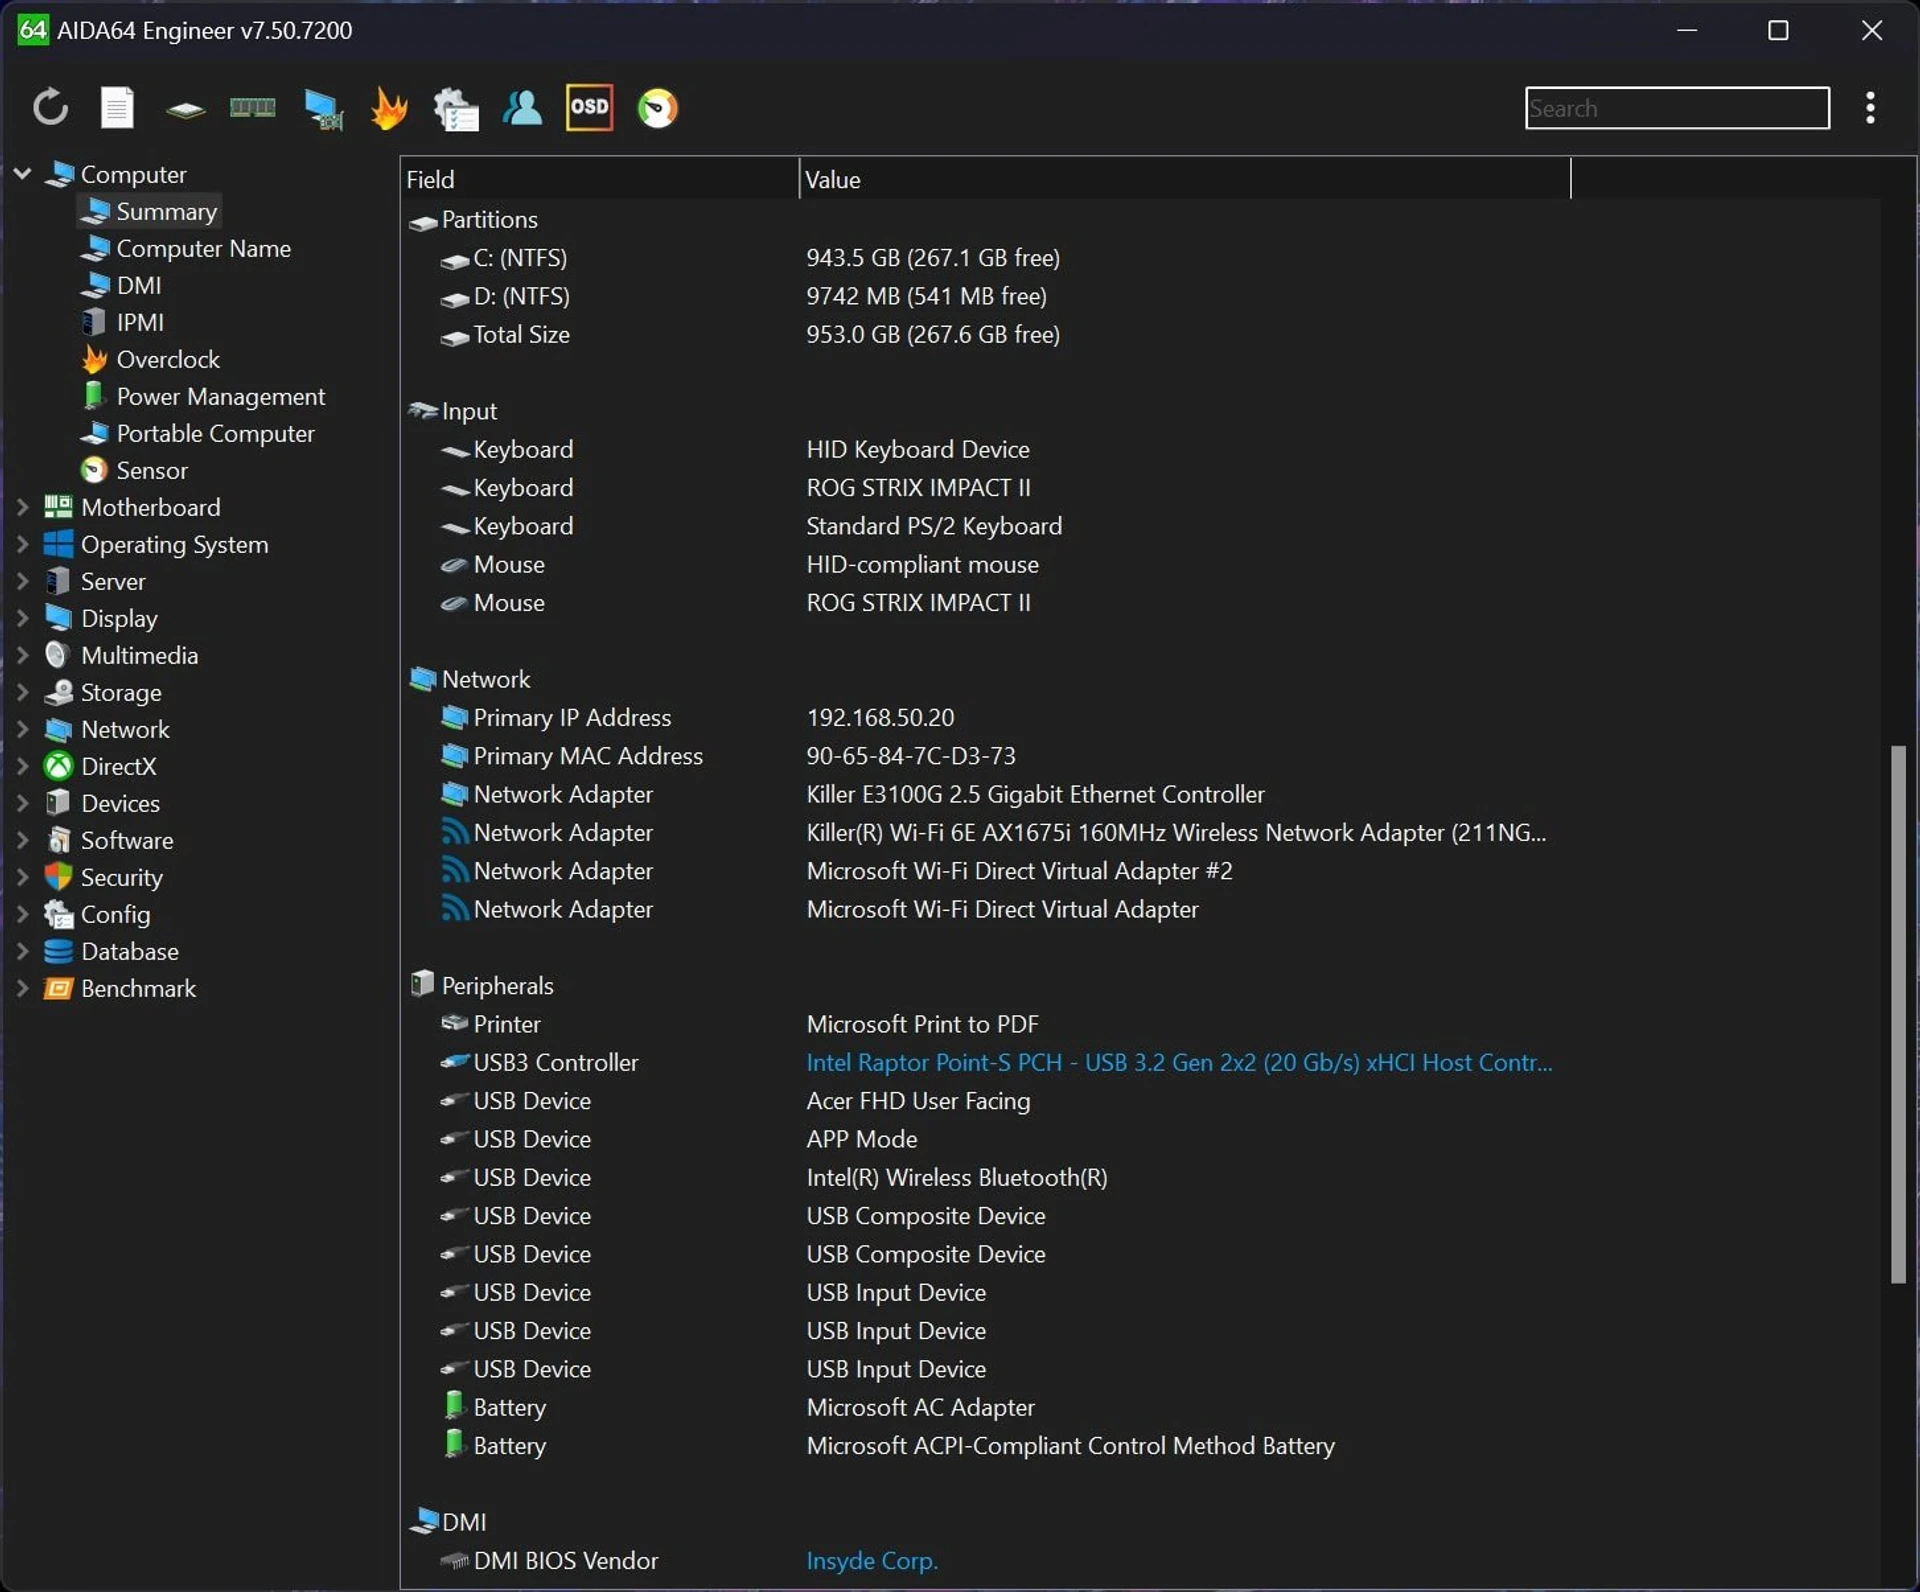Select the Printer row
This screenshot has width=1920, height=1592.
[x=985, y=1024]
